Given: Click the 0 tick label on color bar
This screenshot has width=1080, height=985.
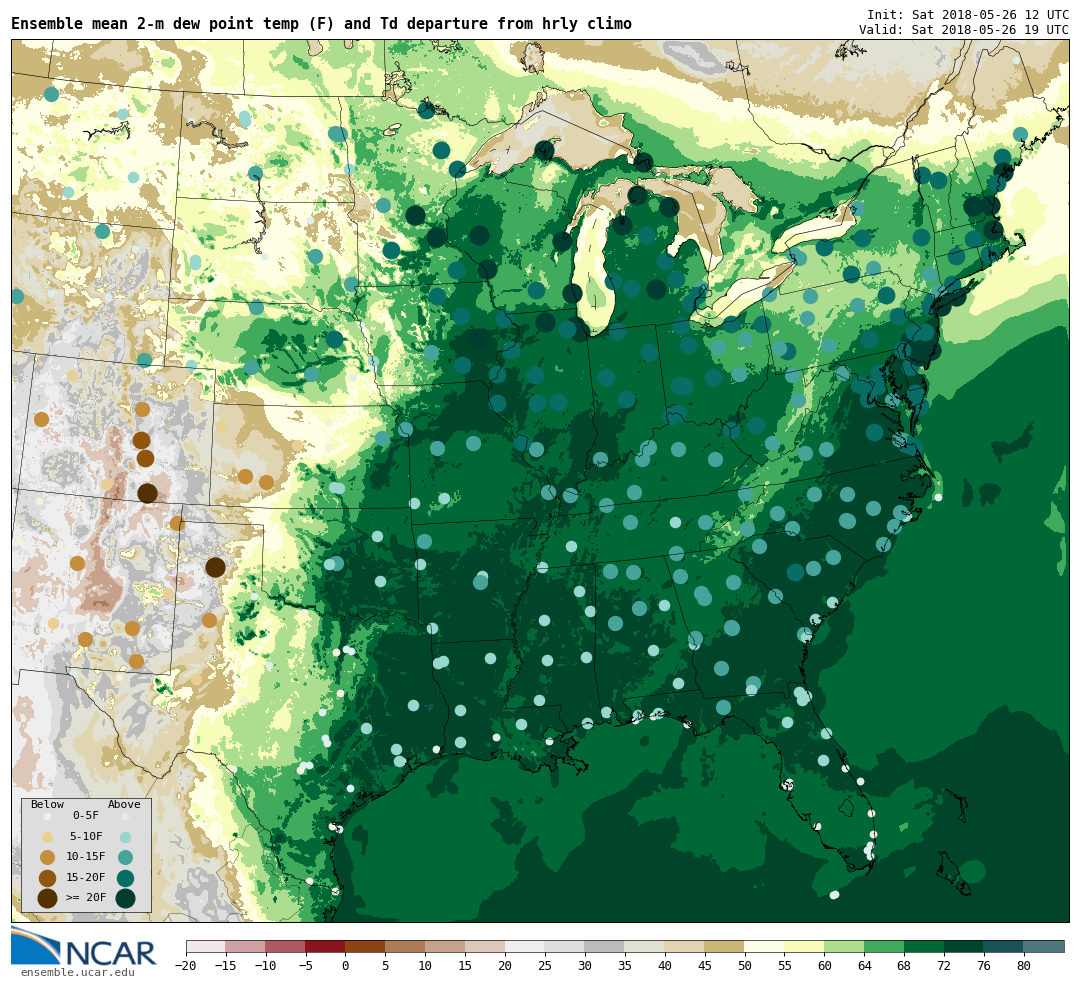Looking at the screenshot, I should (346, 966).
